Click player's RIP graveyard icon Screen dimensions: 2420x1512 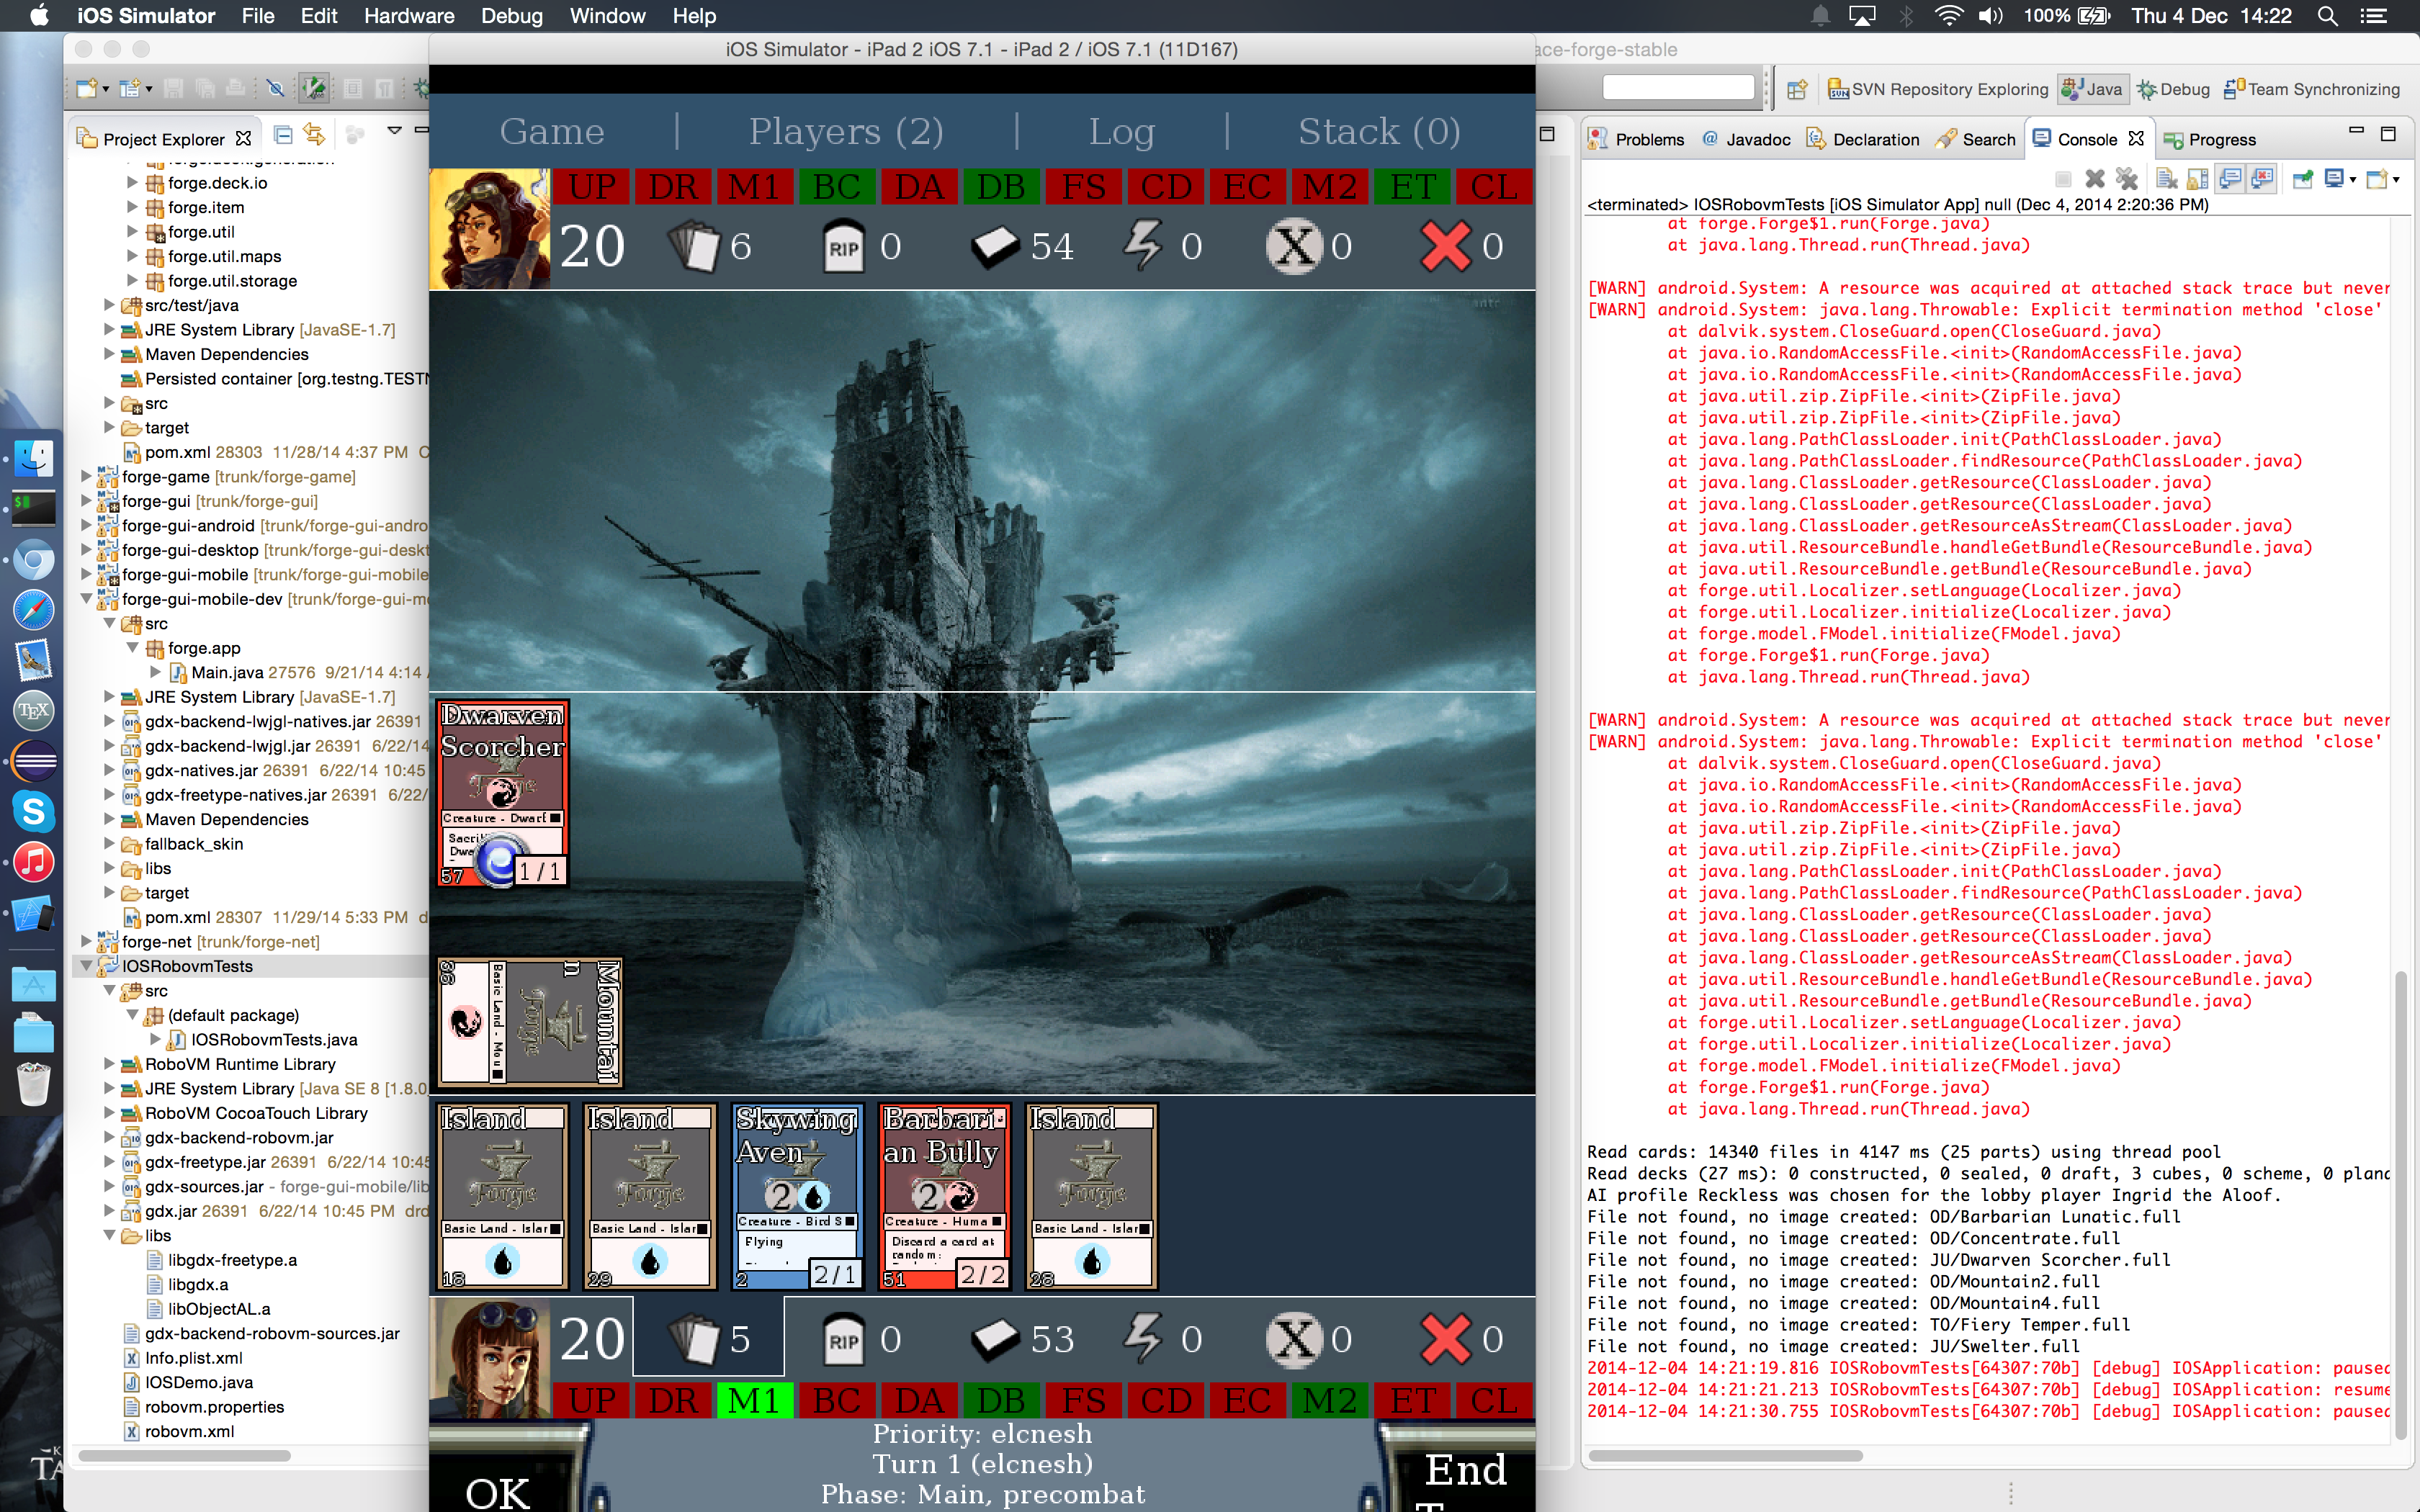coord(843,1339)
